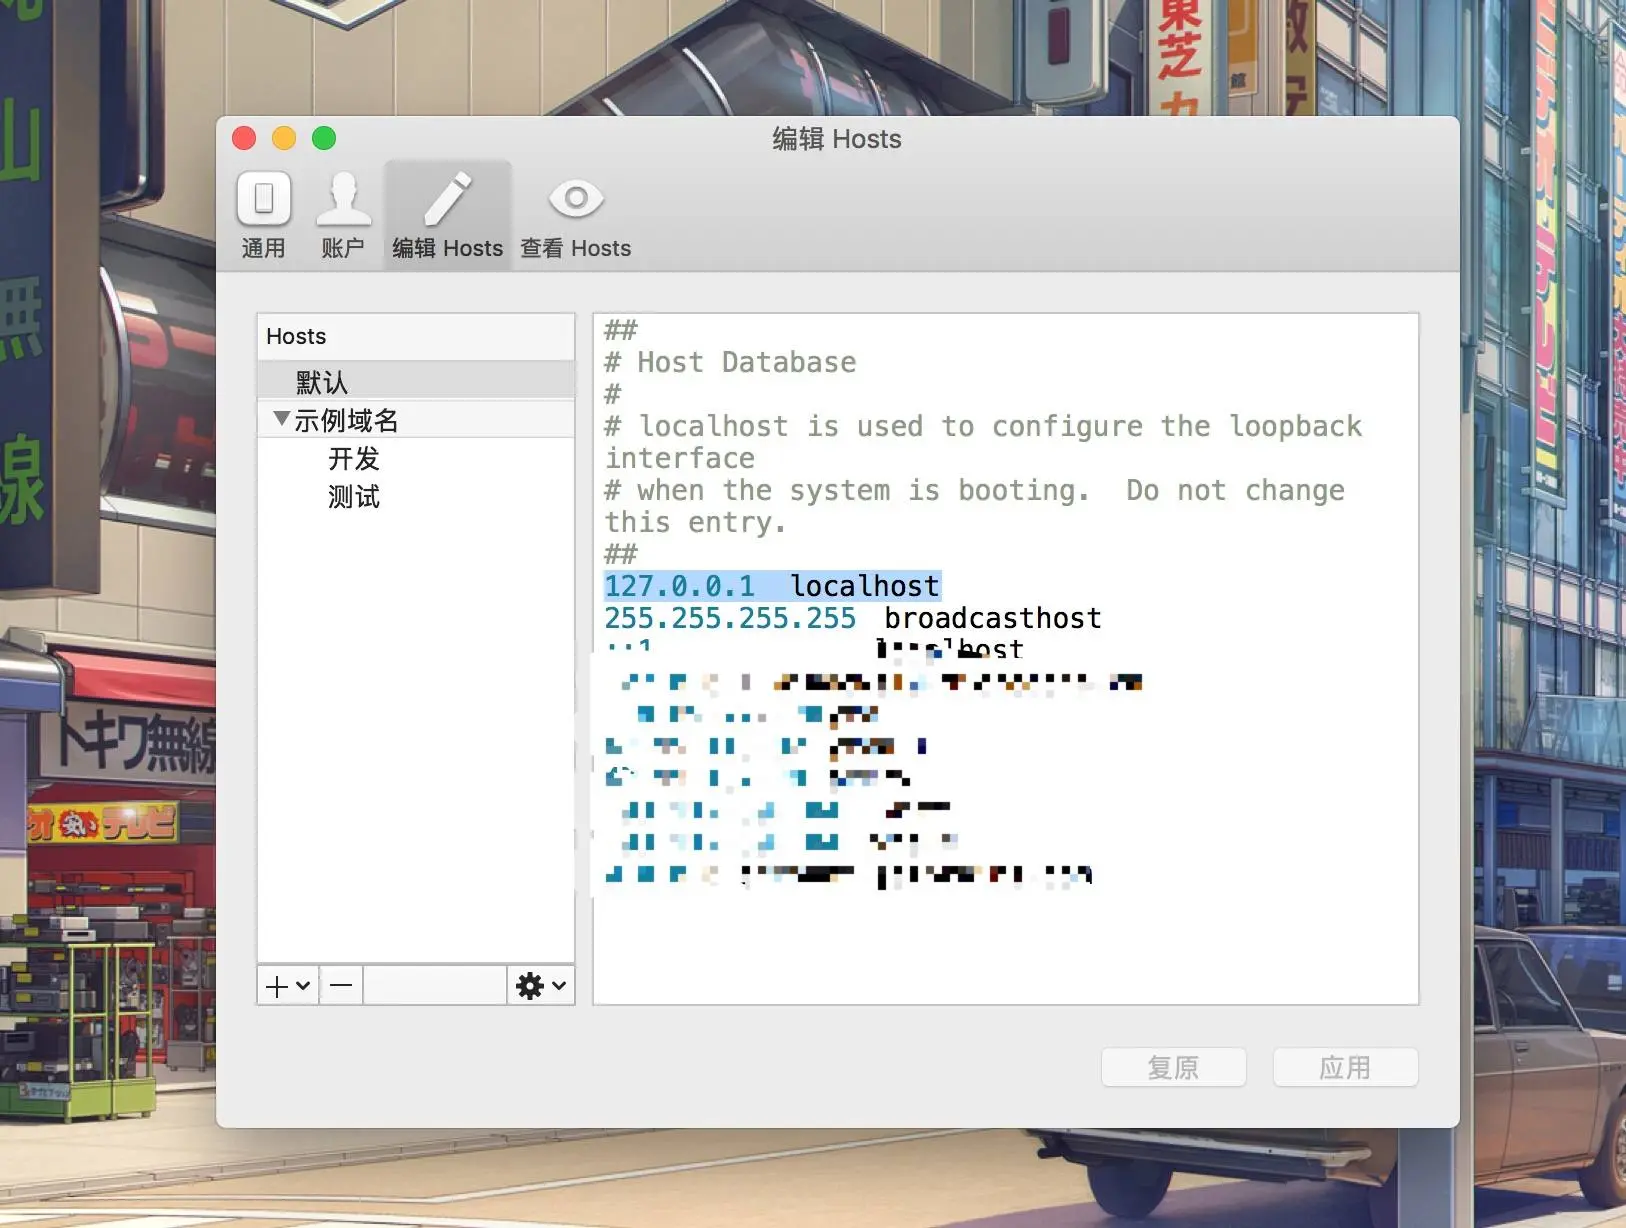Switch to 查看 Hosts eye icon
The width and height of the screenshot is (1626, 1228).
tap(576, 215)
